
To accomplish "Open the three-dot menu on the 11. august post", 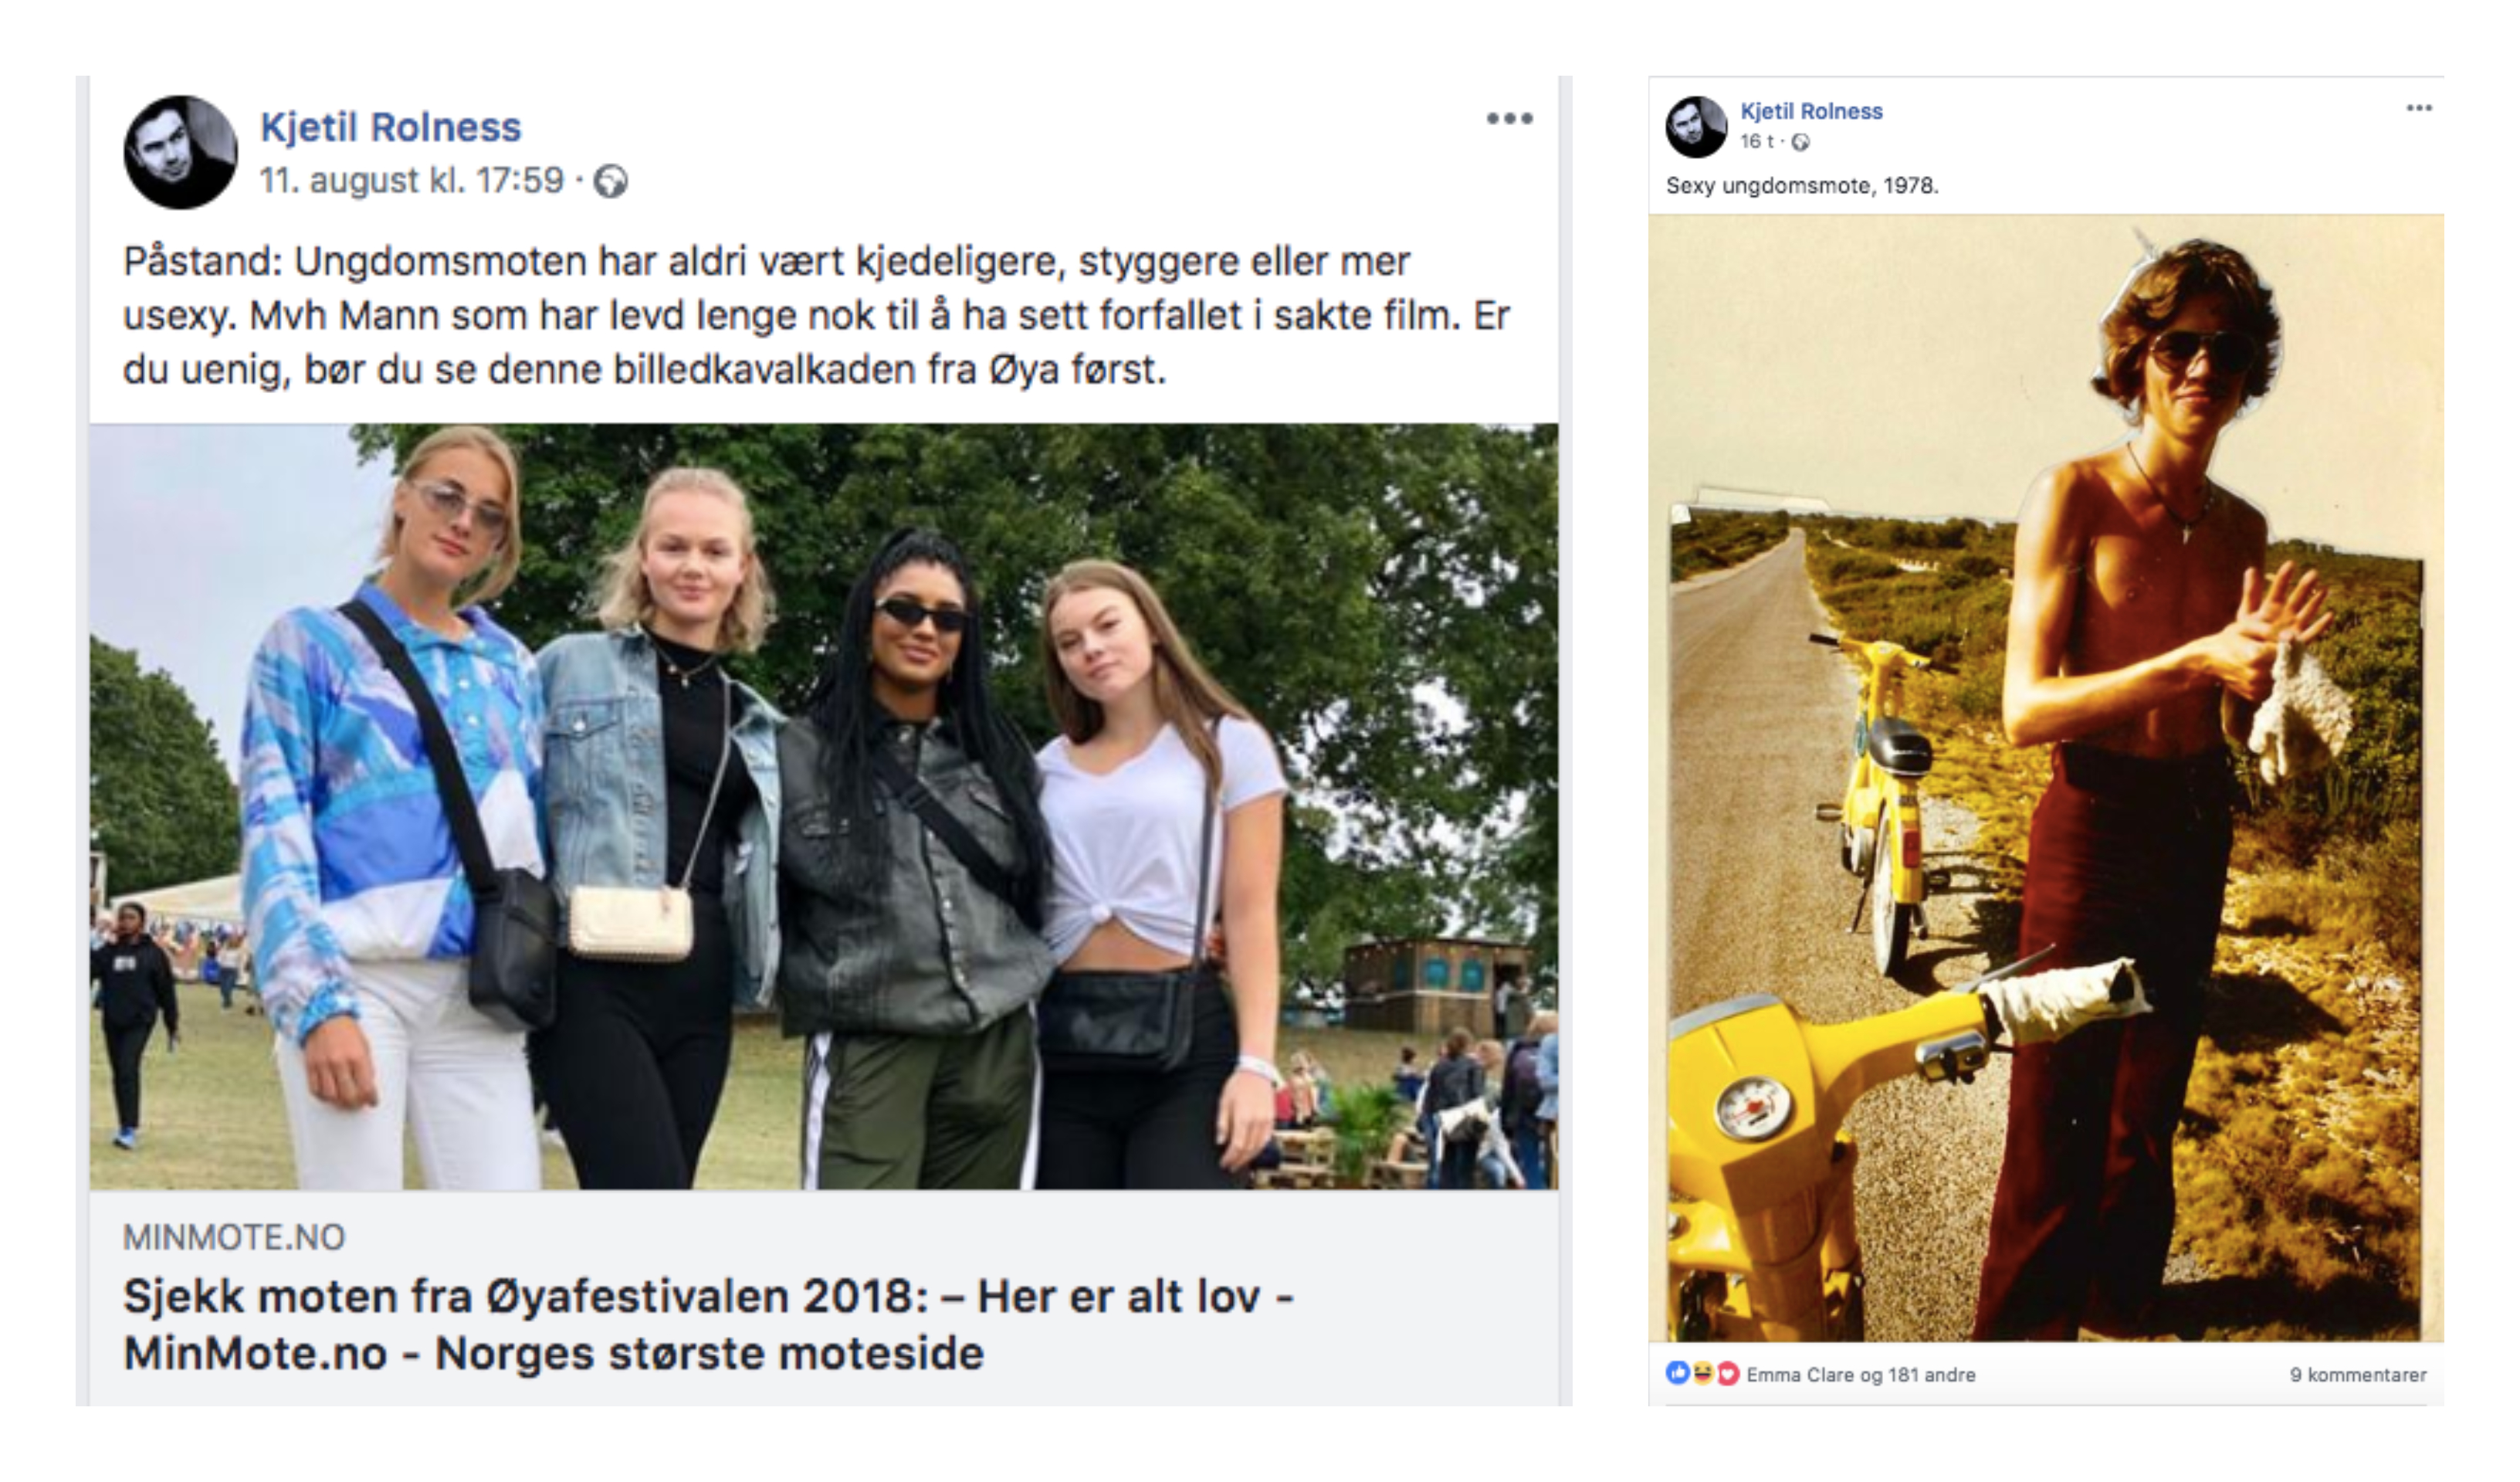I will [x=1509, y=119].
